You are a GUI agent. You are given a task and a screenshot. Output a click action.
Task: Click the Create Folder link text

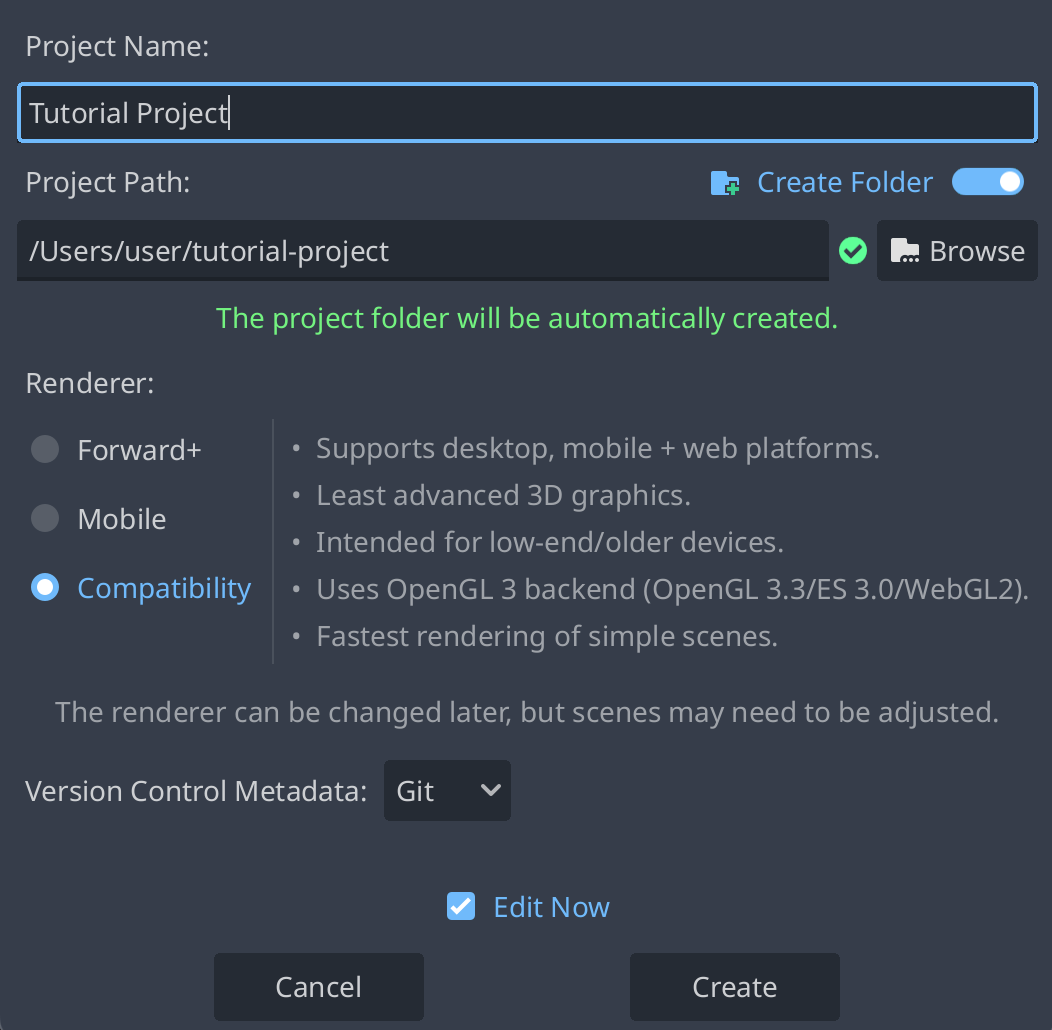click(844, 182)
